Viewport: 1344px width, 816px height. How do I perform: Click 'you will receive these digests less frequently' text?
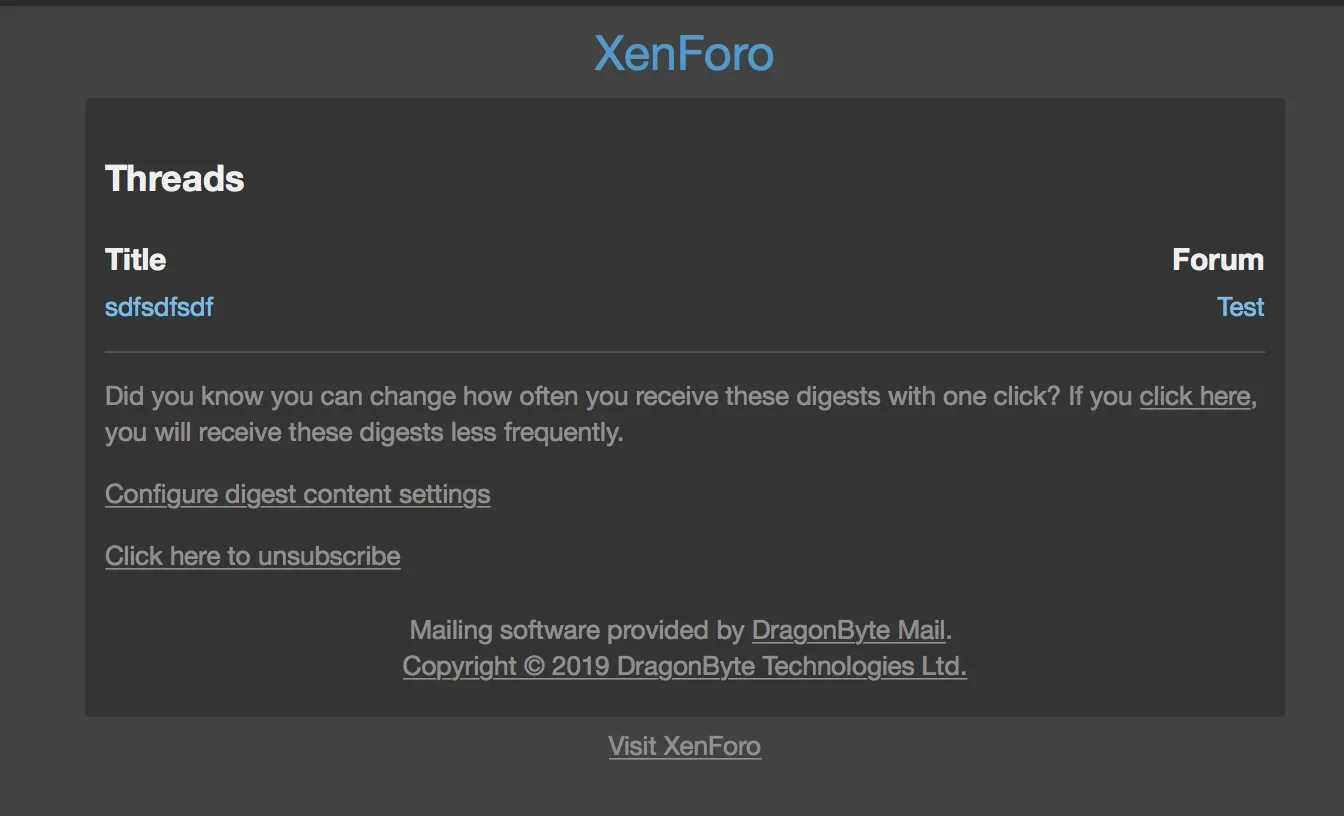[364, 432]
